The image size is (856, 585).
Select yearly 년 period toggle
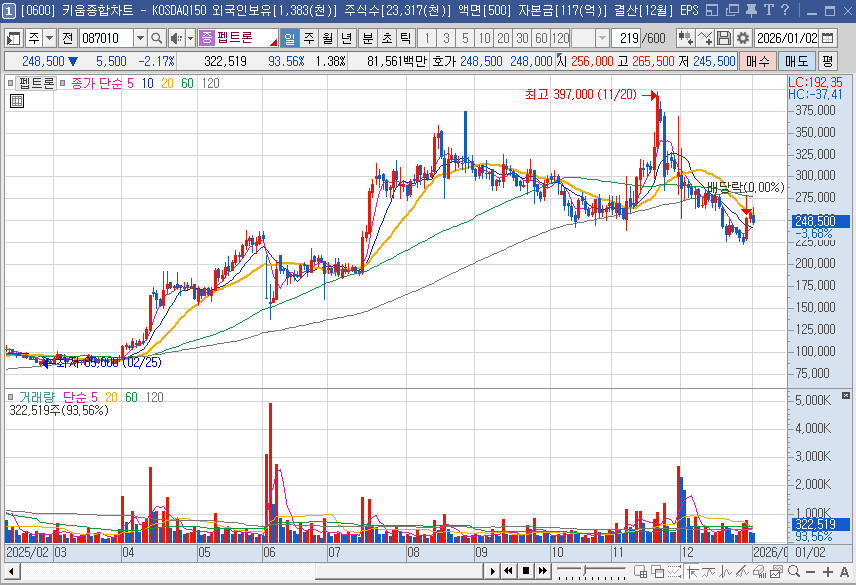point(347,38)
